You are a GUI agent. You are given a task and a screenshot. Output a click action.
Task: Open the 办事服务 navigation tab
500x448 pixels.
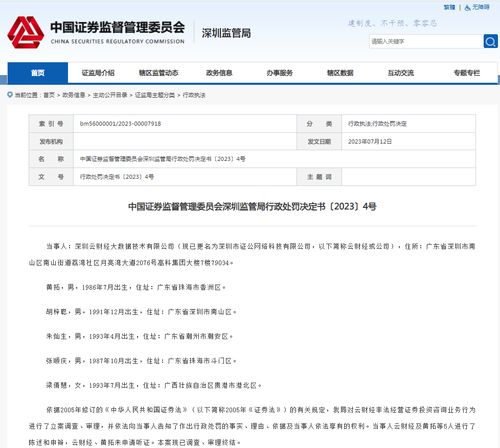(x=279, y=73)
